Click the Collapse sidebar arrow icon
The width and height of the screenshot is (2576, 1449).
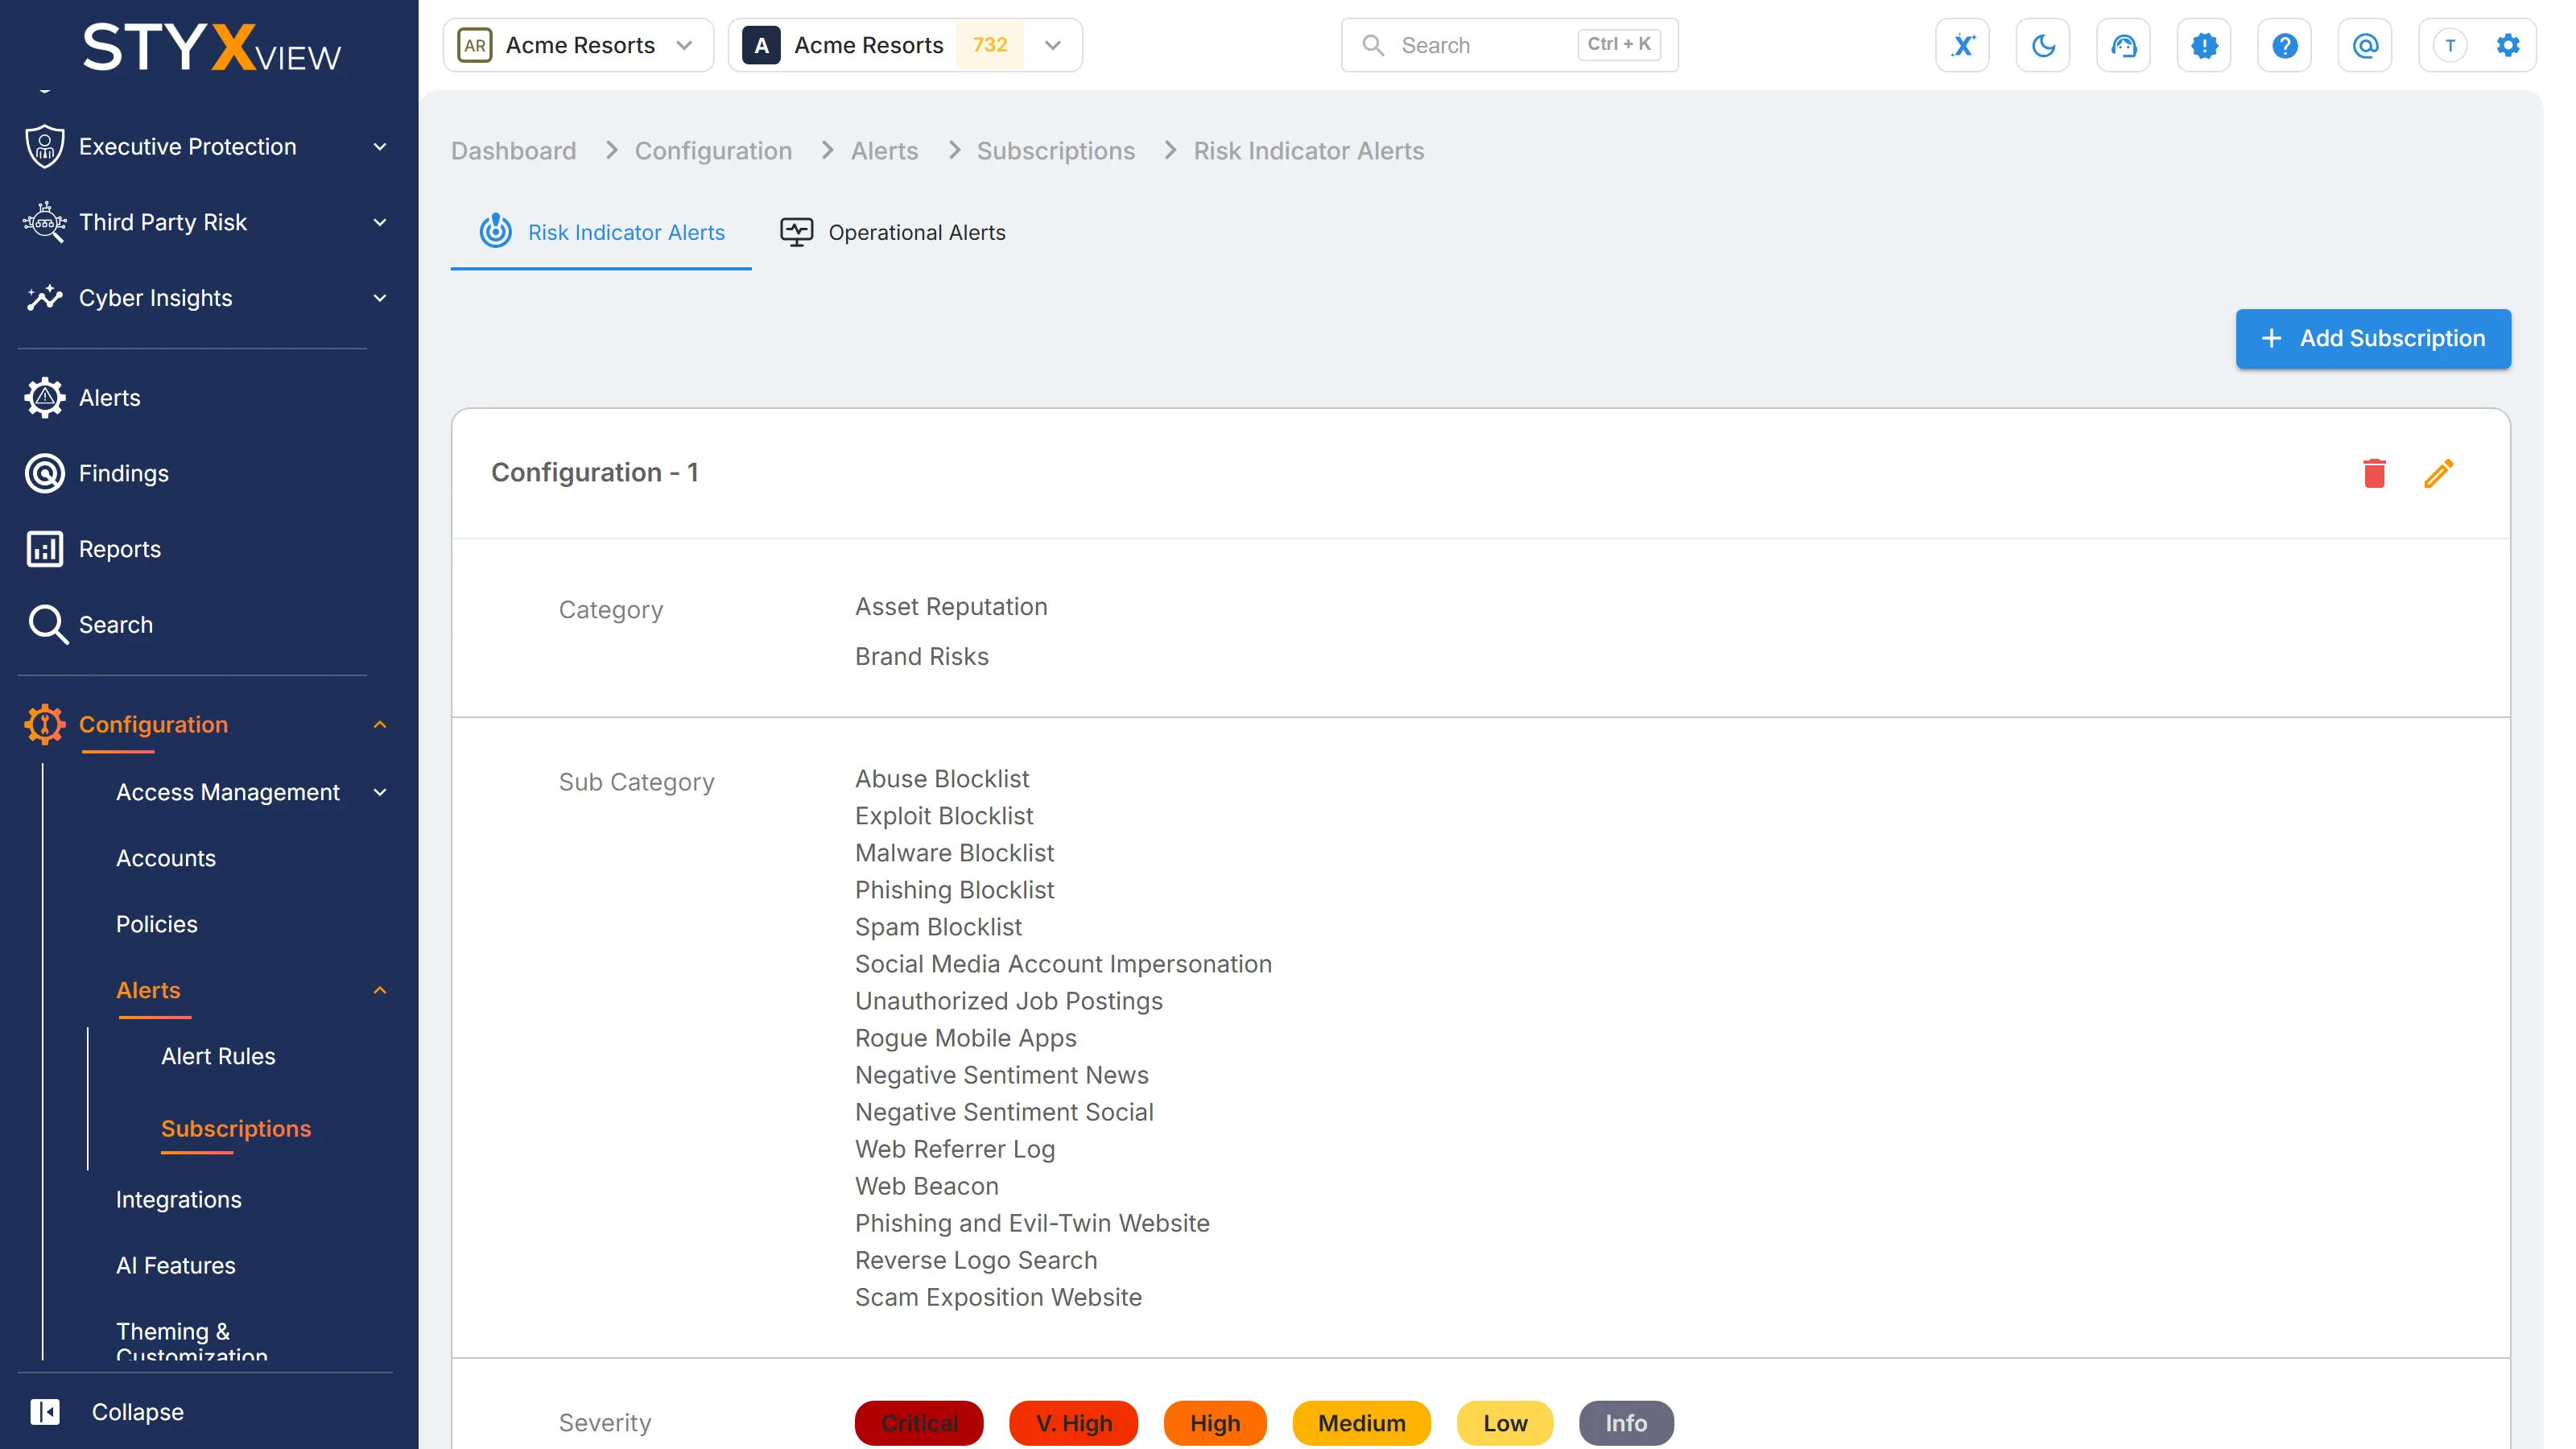pos(45,1411)
